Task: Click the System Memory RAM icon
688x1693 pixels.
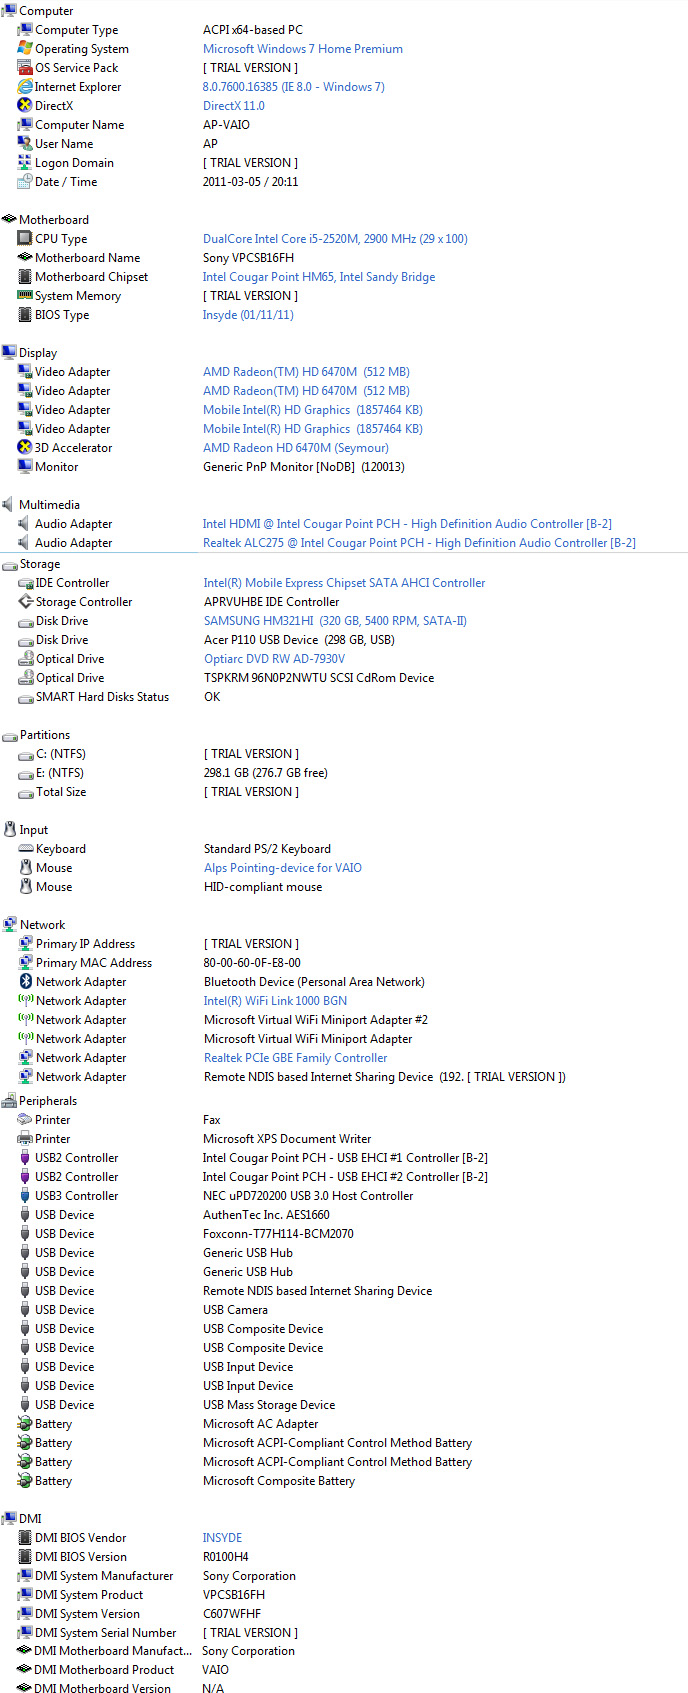Action: [25, 296]
